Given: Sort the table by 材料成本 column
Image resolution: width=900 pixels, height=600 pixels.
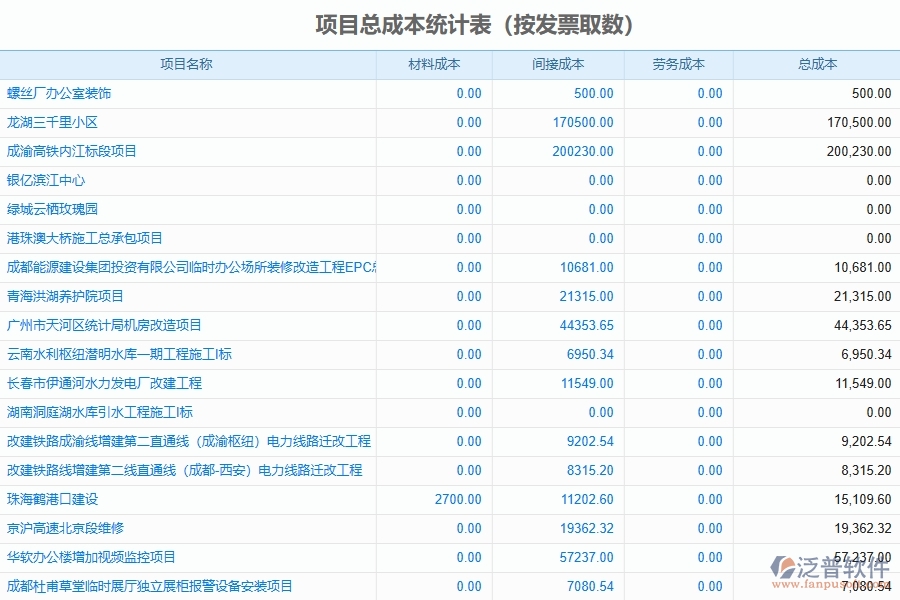Looking at the screenshot, I should tap(435, 63).
